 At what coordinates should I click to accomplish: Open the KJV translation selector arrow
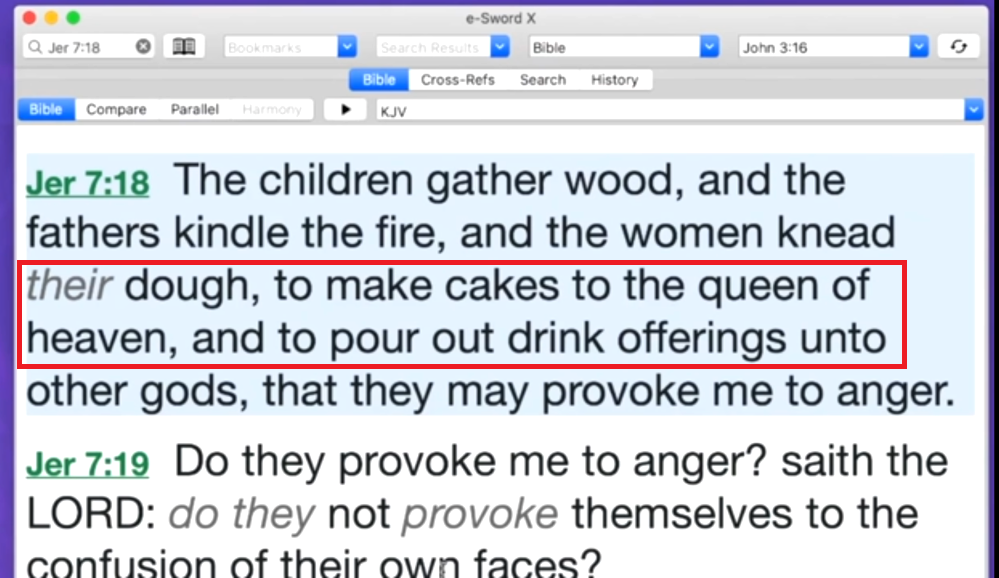(974, 110)
